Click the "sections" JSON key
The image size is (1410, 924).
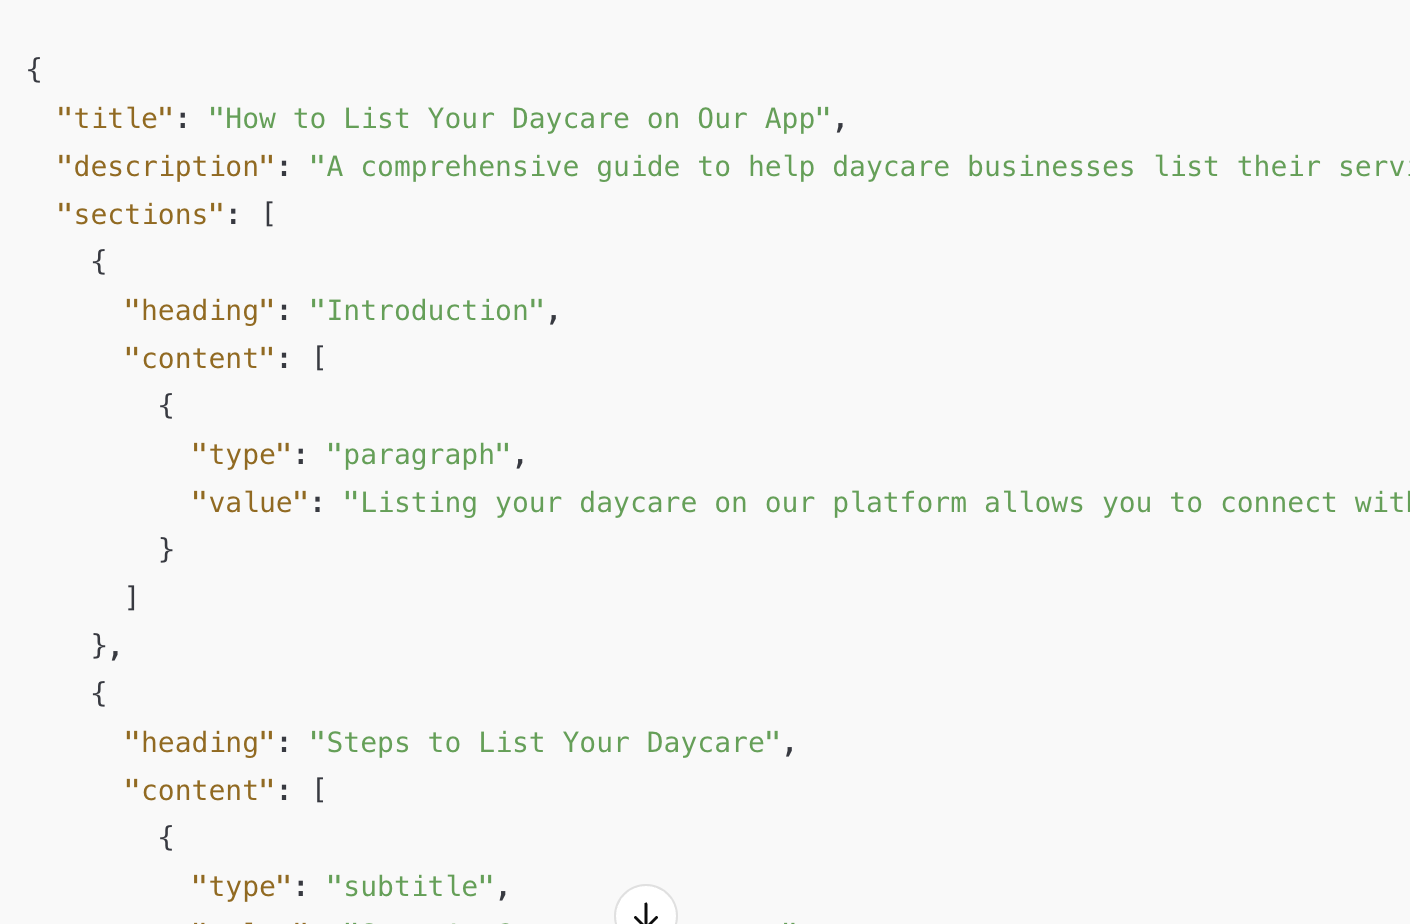click(x=141, y=214)
